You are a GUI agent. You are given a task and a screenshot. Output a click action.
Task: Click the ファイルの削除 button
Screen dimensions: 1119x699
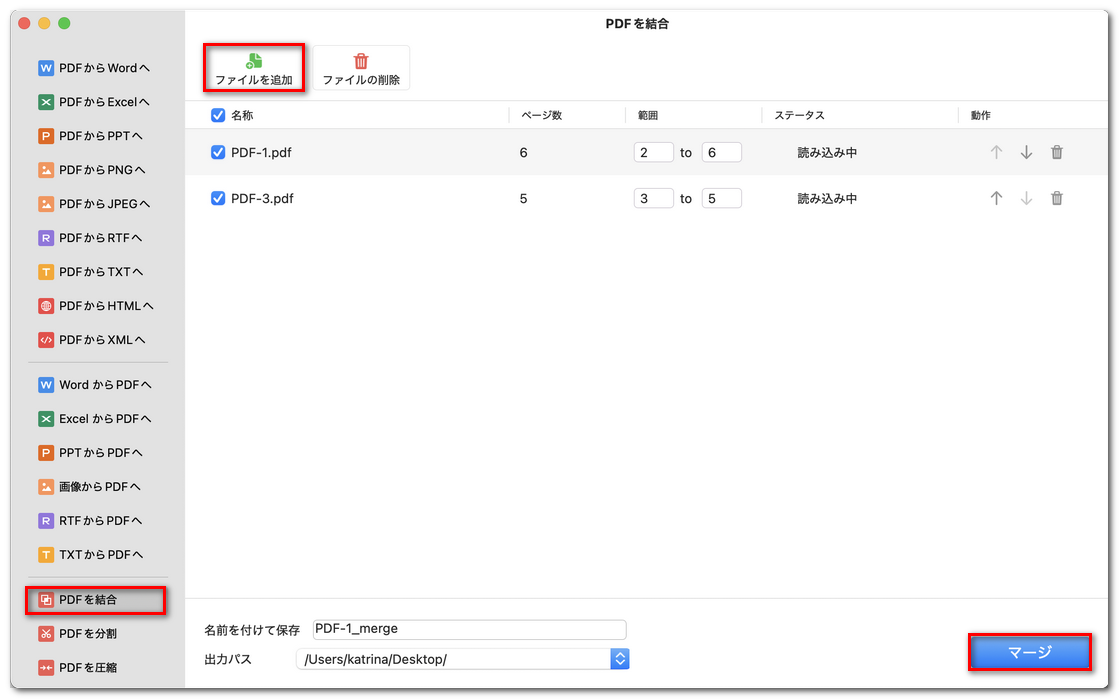pyautogui.click(x=362, y=67)
